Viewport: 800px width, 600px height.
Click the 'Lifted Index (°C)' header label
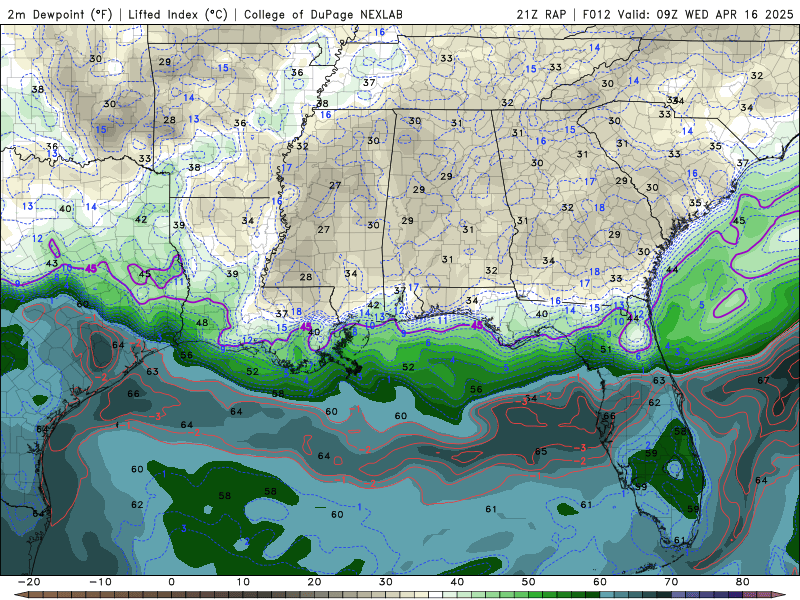178,14
